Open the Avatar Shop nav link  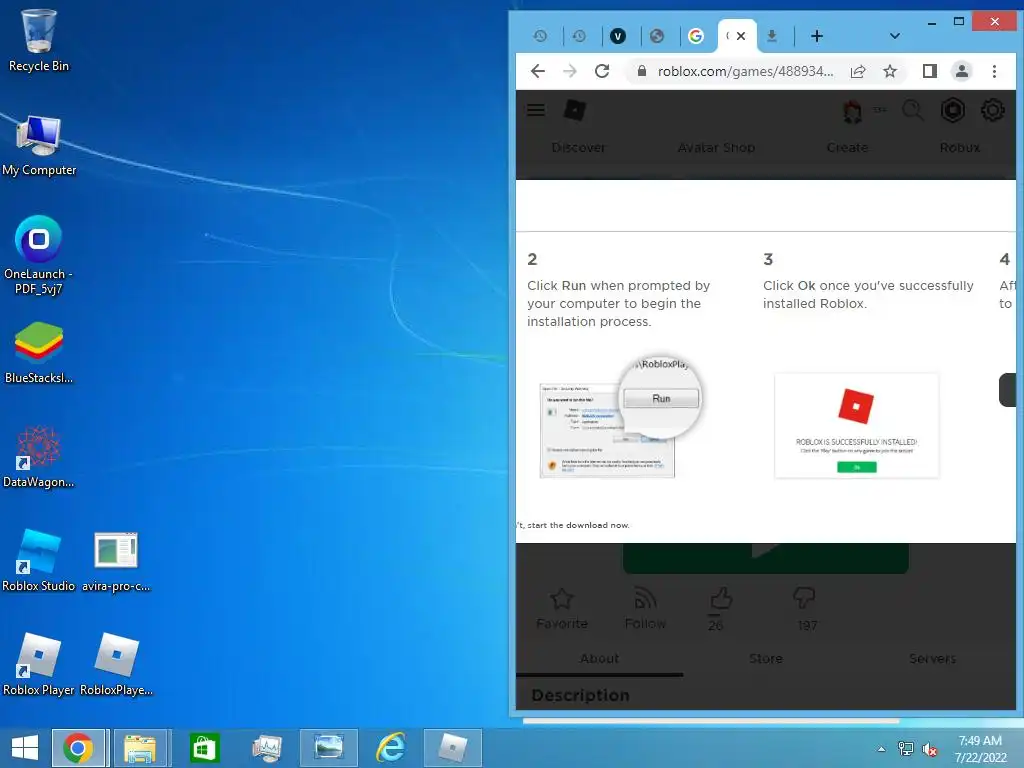tap(716, 148)
